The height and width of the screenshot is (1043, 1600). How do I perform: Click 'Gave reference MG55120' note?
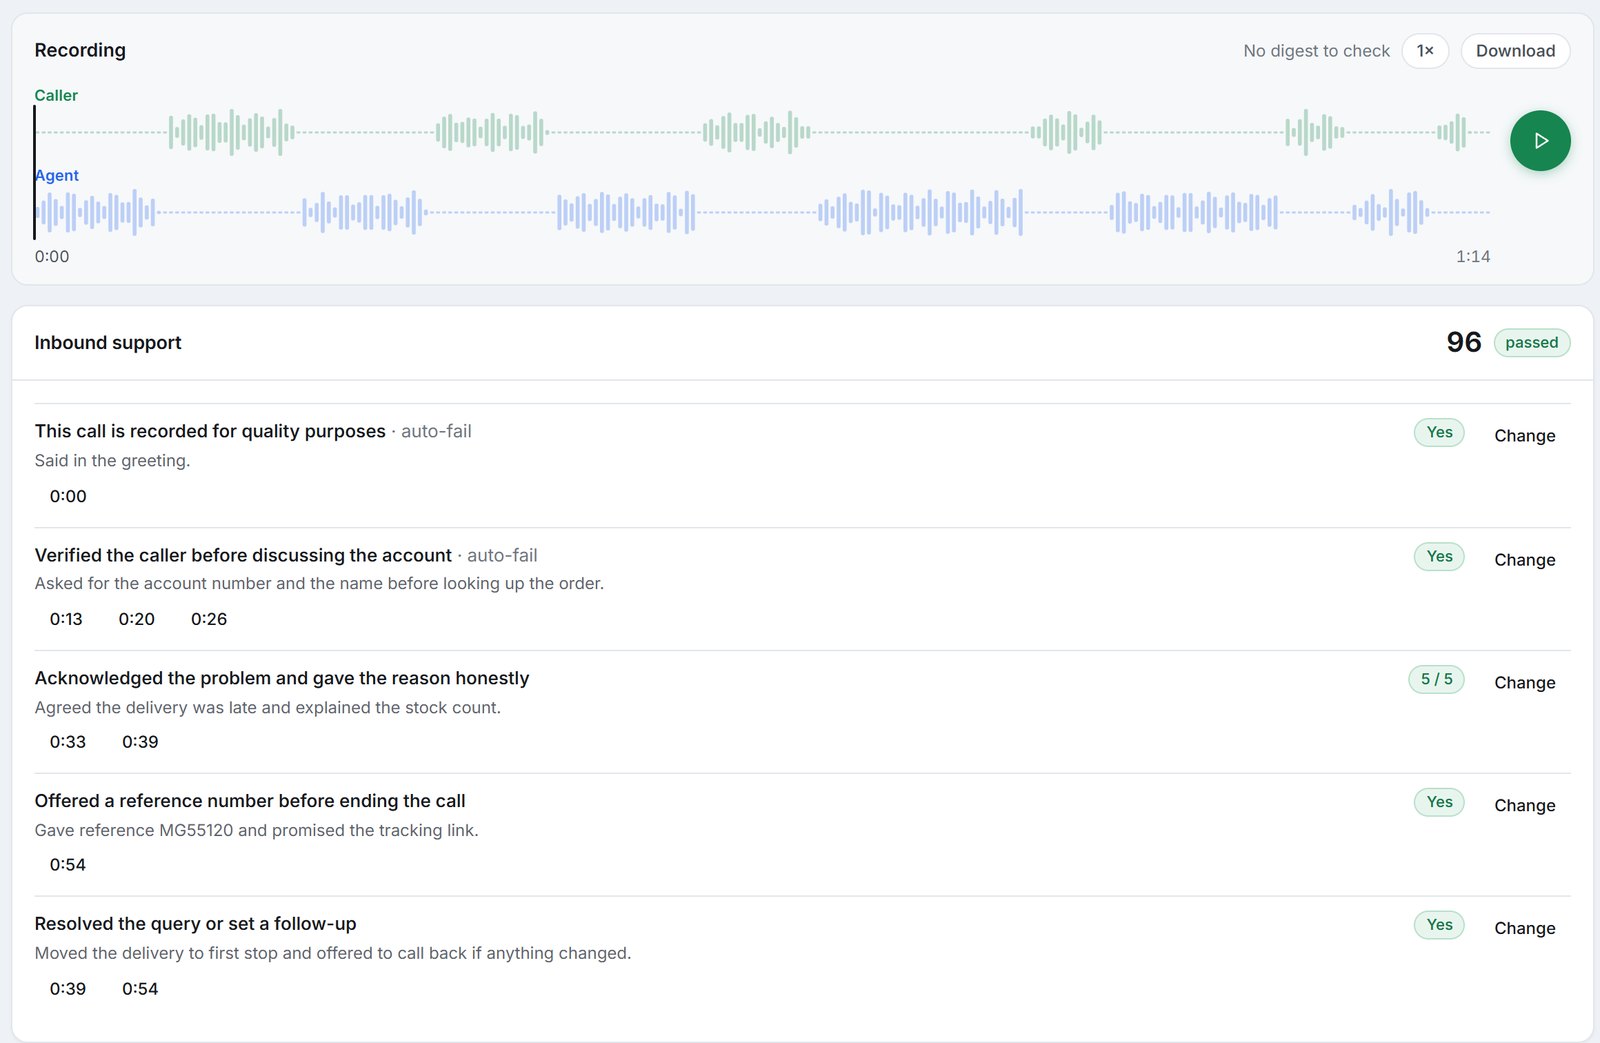[x=257, y=830]
